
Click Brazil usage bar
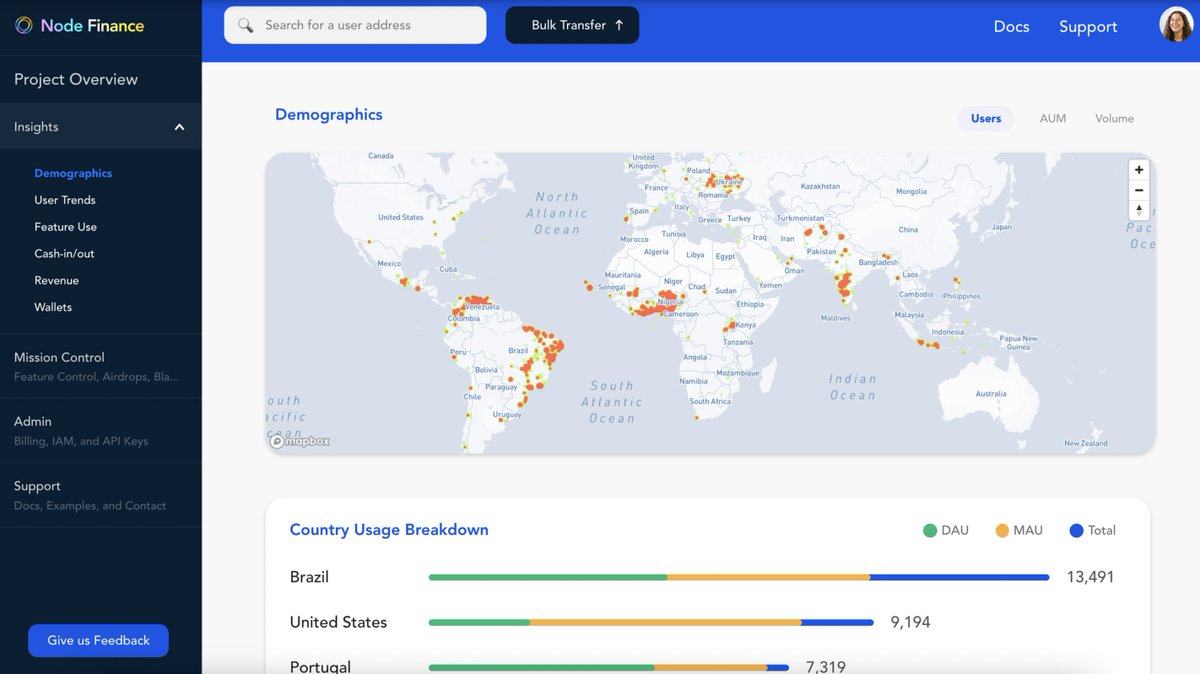(739, 577)
